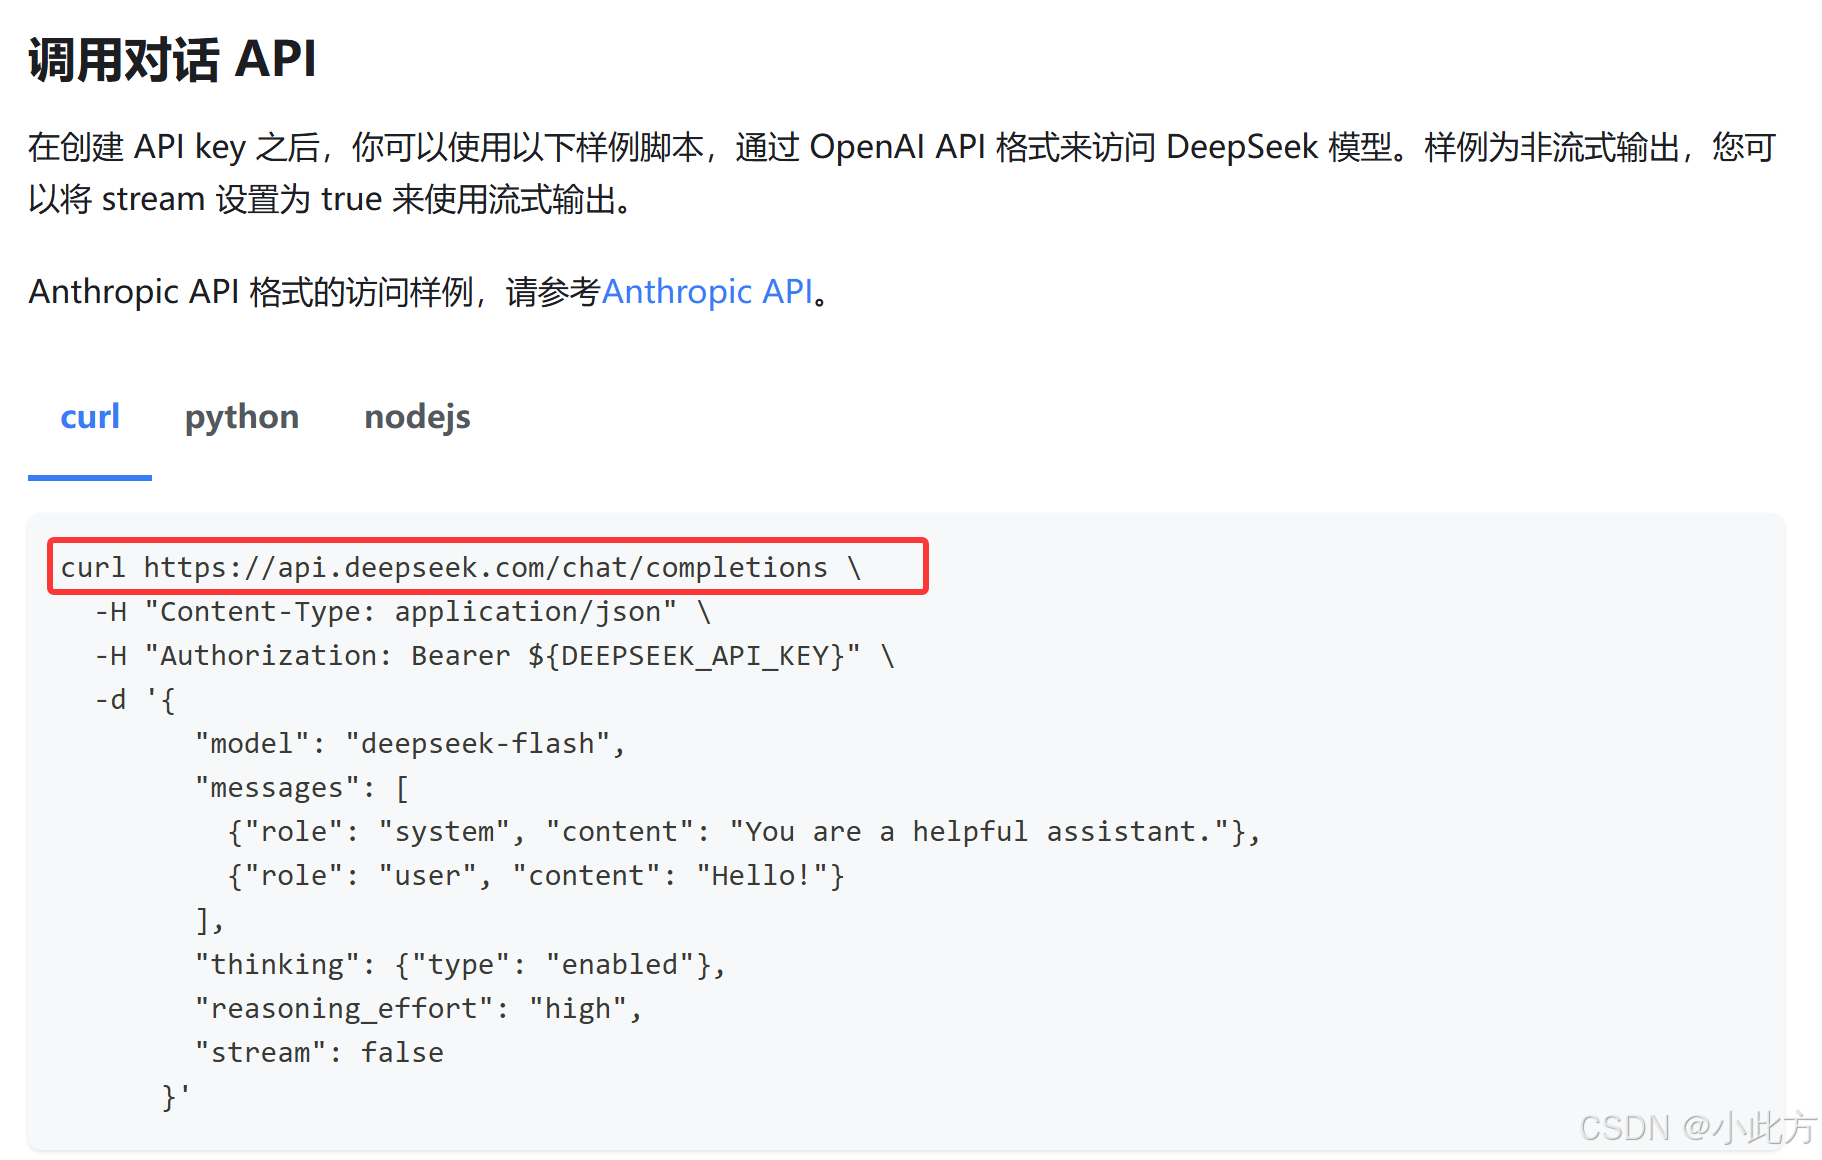Select the nodejs tab

(417, 416)
